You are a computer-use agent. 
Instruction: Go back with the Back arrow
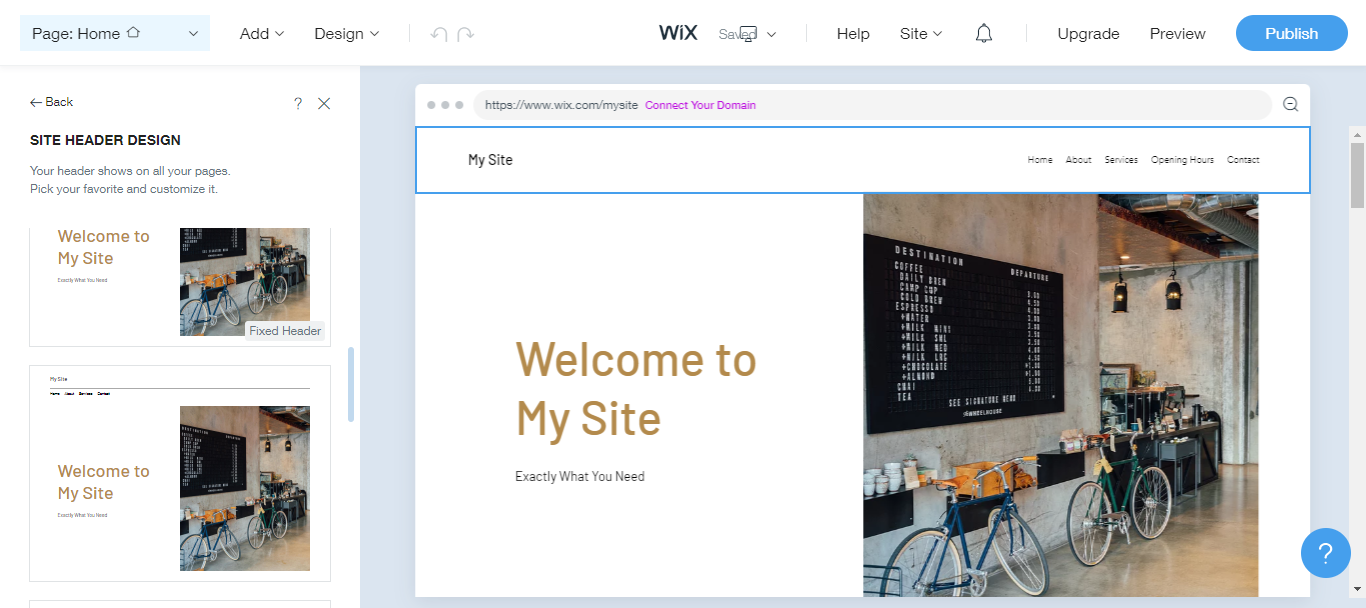click(52, 102)
